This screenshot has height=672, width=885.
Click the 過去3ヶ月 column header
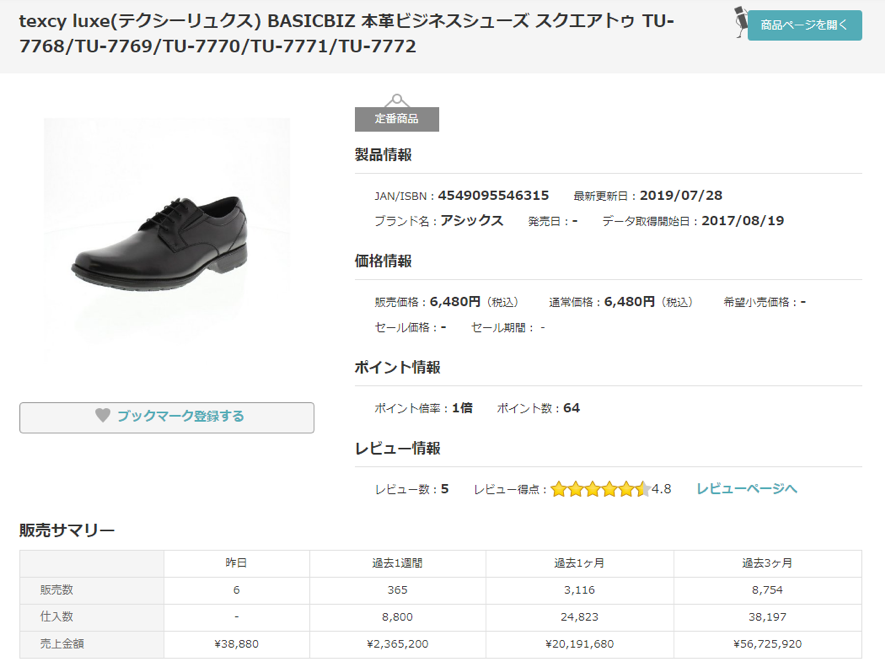(767, 563)
